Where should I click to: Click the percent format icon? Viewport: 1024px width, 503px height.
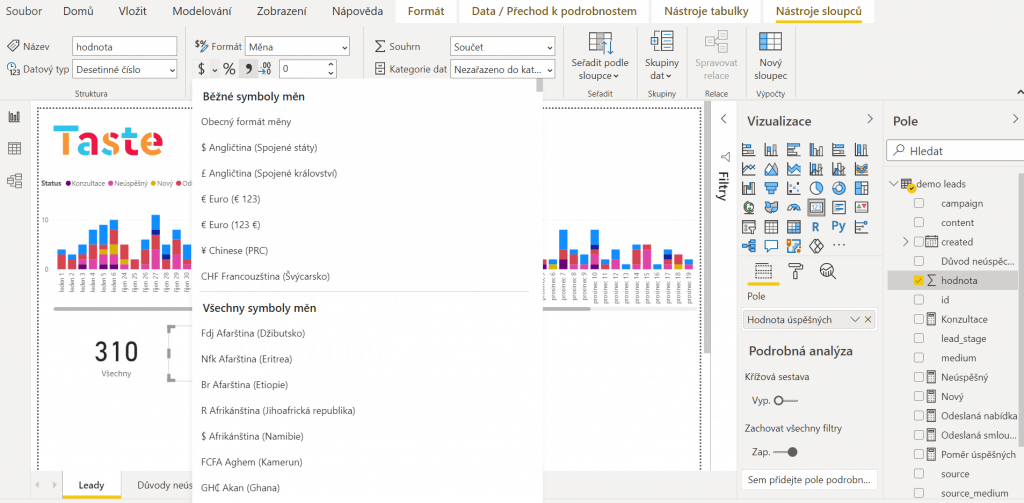point(229,69)
